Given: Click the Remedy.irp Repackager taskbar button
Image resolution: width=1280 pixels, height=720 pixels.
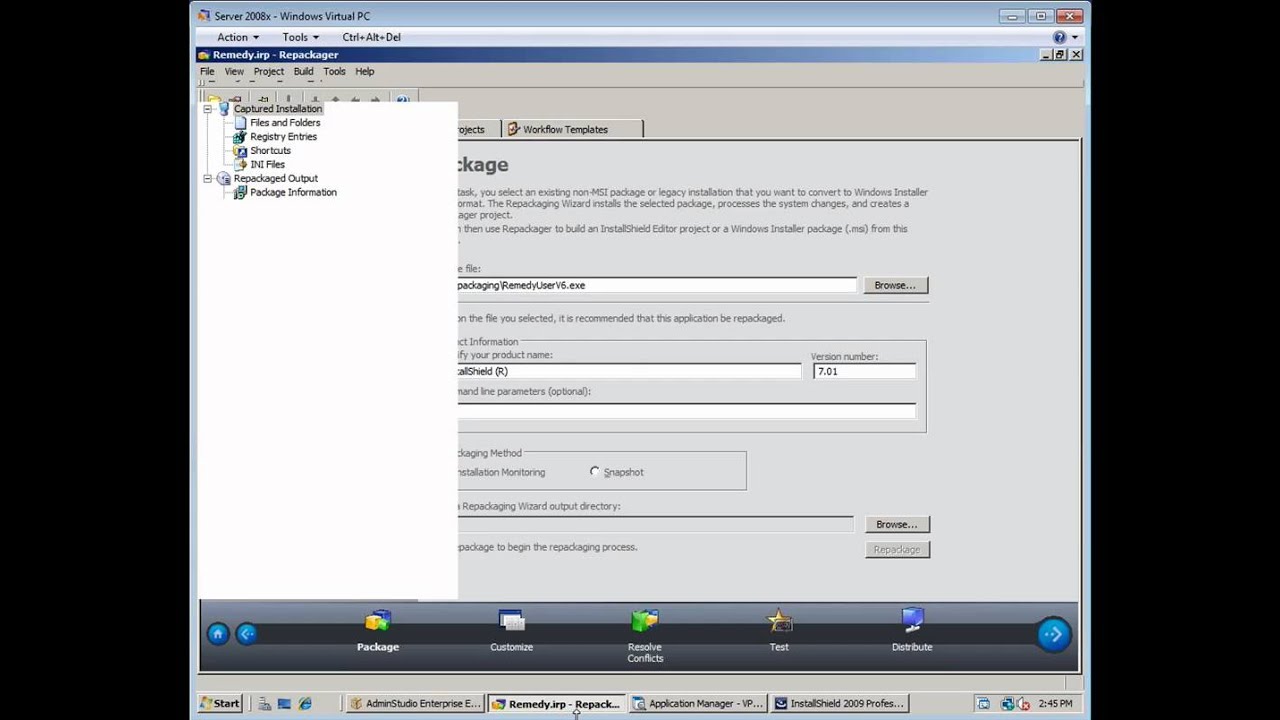Looking at the screenshot, I should tap(557, 704).
